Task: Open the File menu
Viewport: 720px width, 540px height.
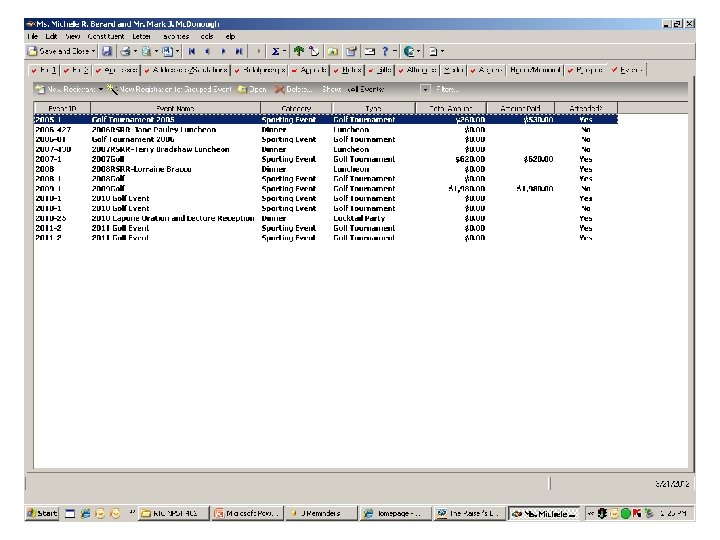Action: [33, 36]
